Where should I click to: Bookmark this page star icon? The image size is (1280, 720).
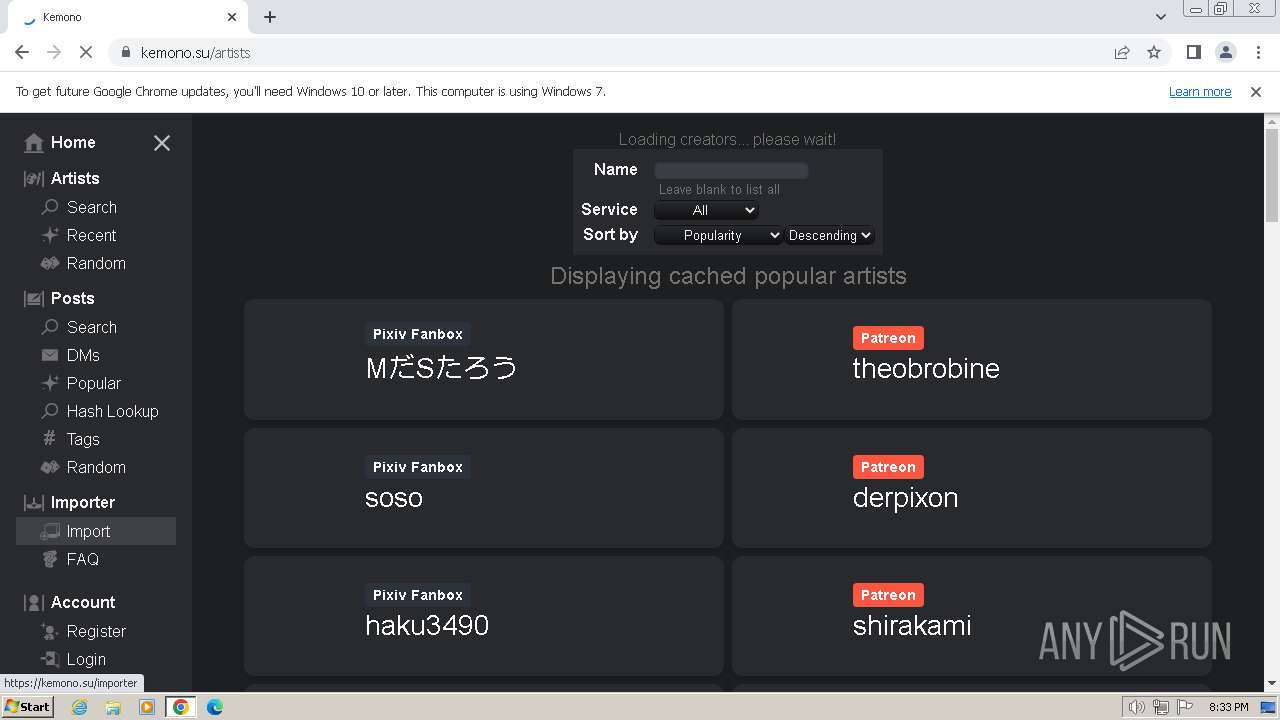point(1154,52)
